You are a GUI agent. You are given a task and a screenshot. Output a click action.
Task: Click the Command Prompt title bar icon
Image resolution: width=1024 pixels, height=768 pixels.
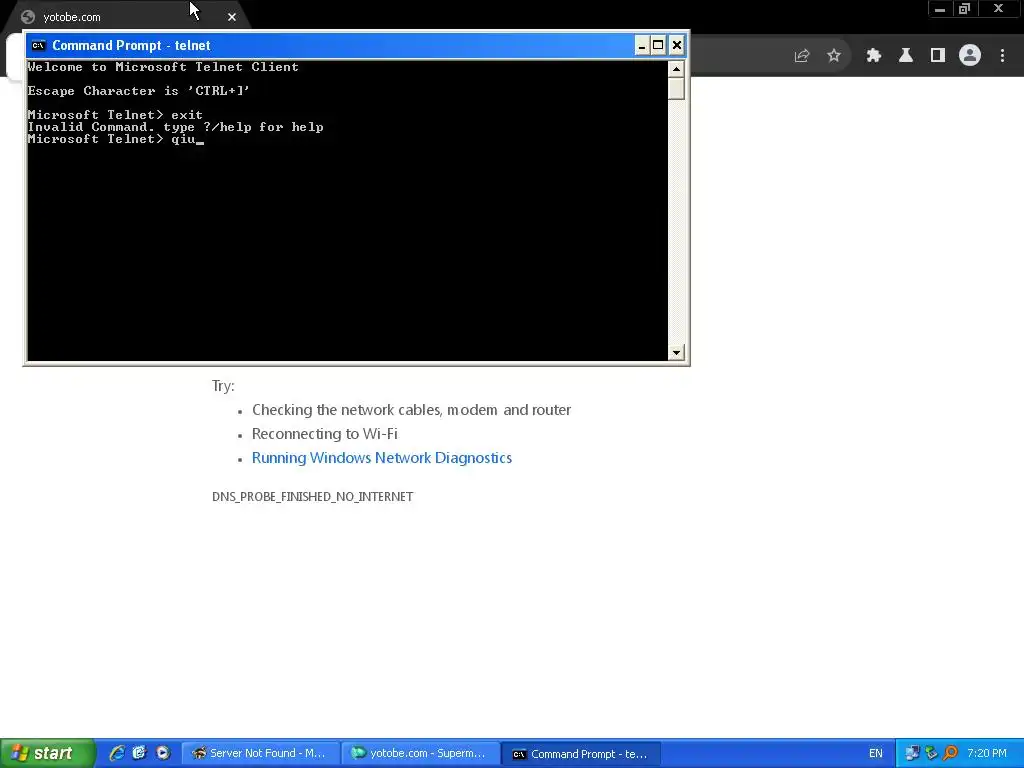(x=39, y=45)
